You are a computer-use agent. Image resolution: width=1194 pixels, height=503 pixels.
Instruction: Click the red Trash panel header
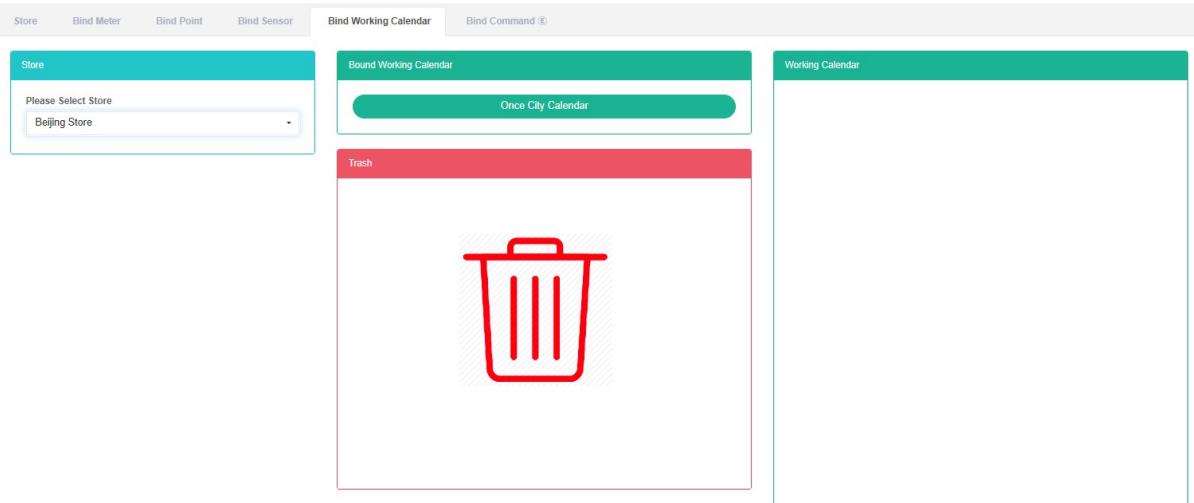(544, 163)
